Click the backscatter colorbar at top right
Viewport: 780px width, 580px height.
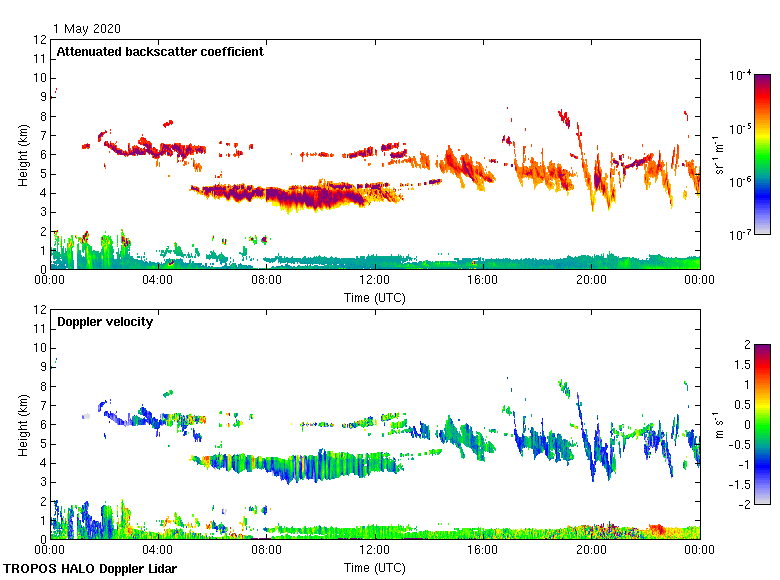(x=762, y=154)
